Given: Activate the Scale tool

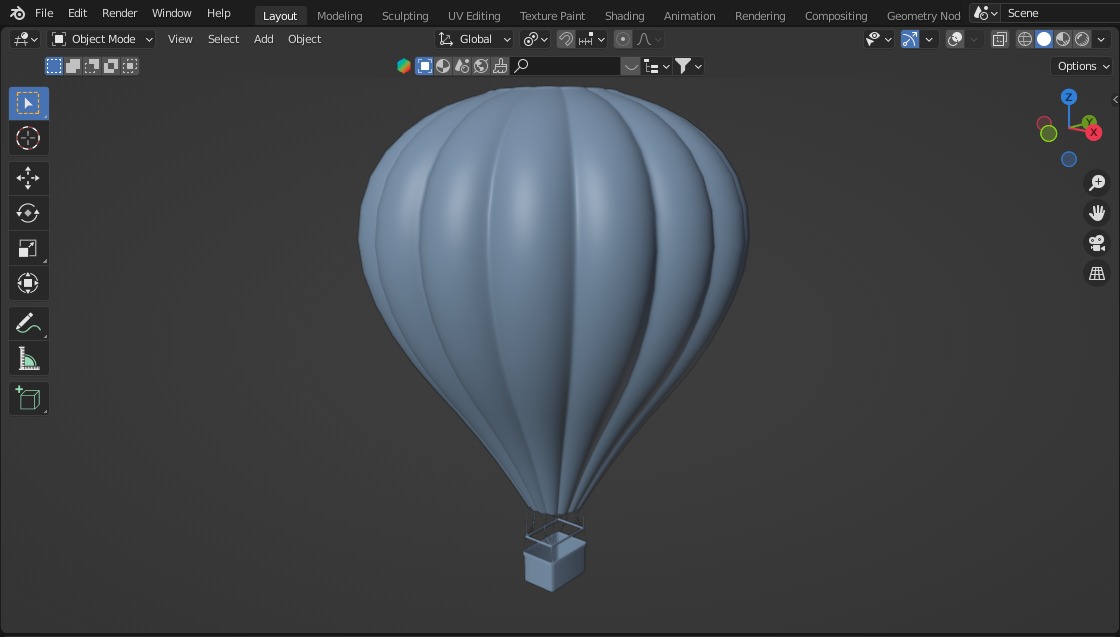Looking at the screenshot, I should point(29,248).
